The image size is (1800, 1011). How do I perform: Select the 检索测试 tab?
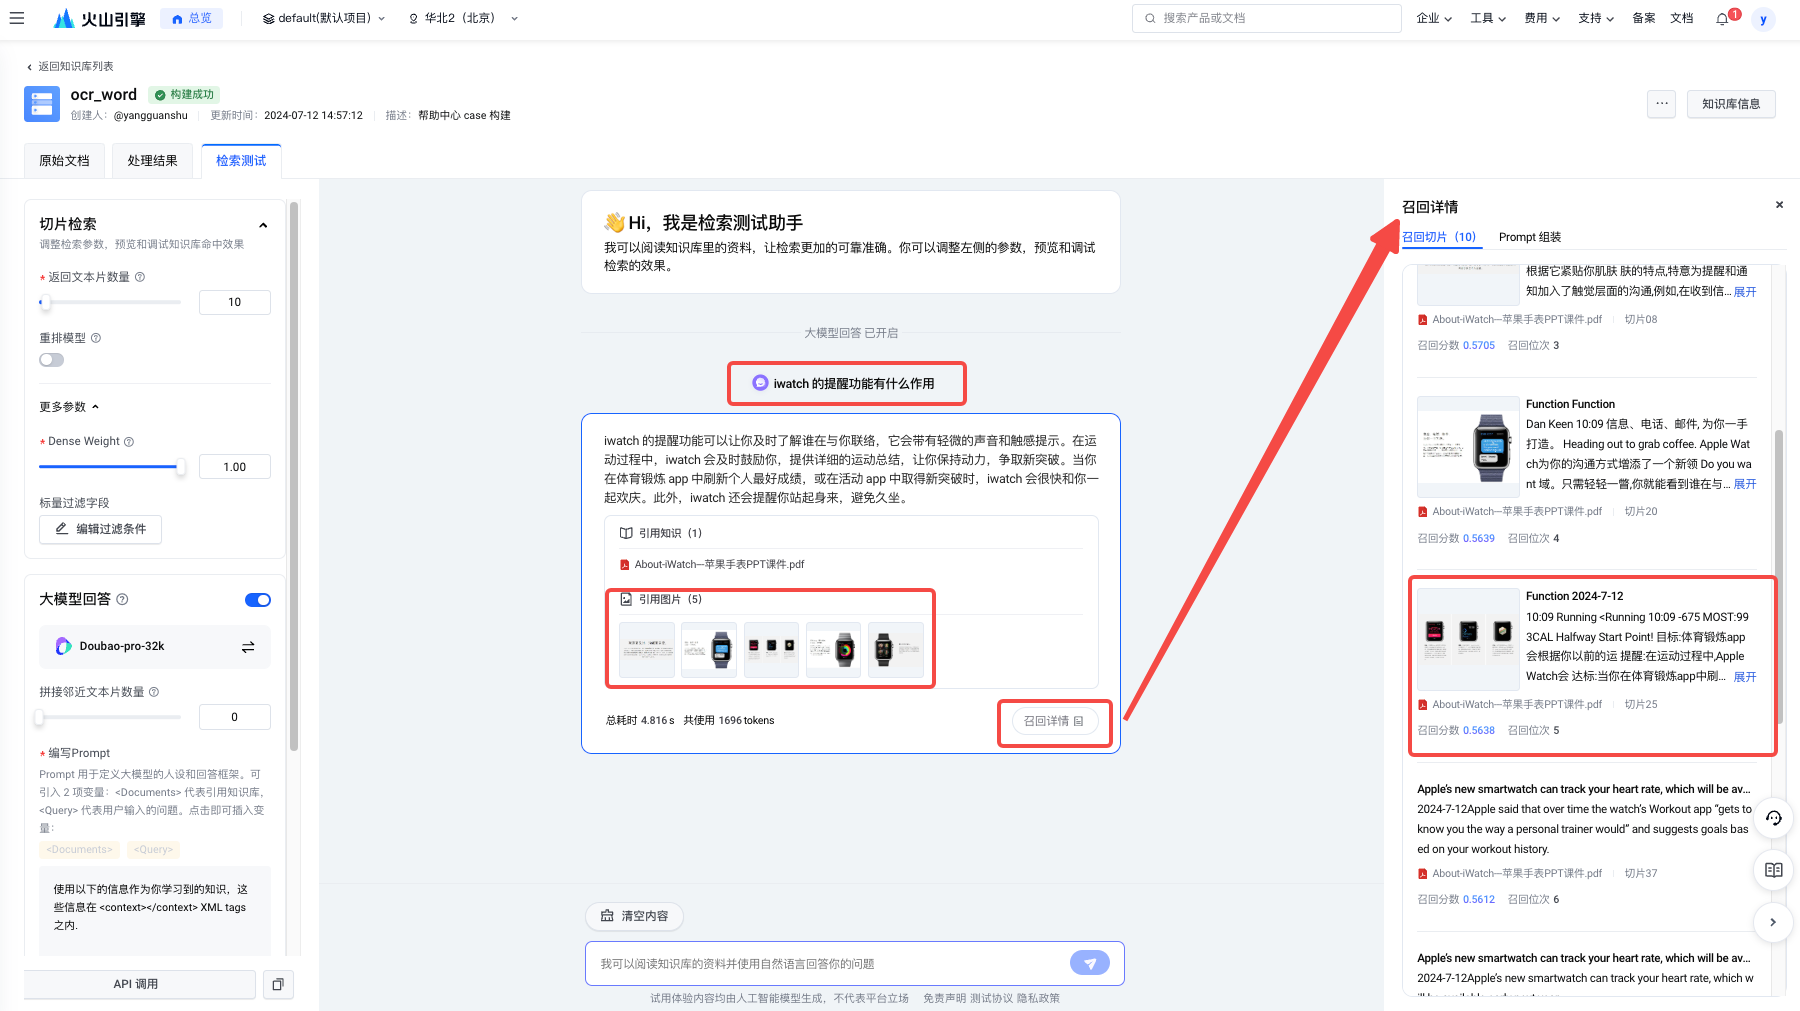(241, 161)
